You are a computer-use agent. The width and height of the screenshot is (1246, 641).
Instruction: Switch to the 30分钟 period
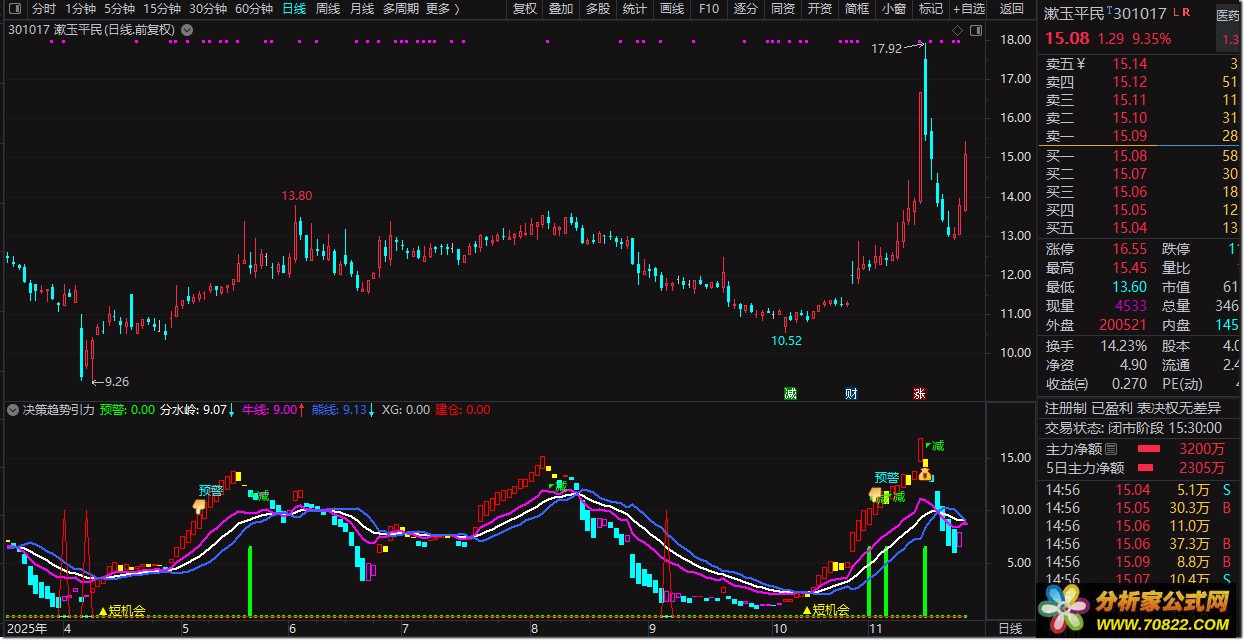(x=208, y=8)
